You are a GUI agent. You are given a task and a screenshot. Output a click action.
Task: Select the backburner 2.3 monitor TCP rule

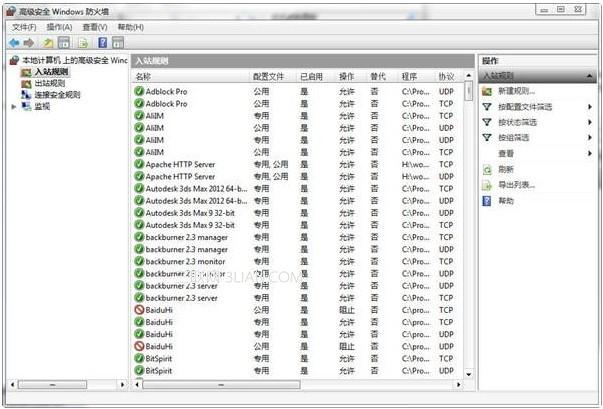297,261
